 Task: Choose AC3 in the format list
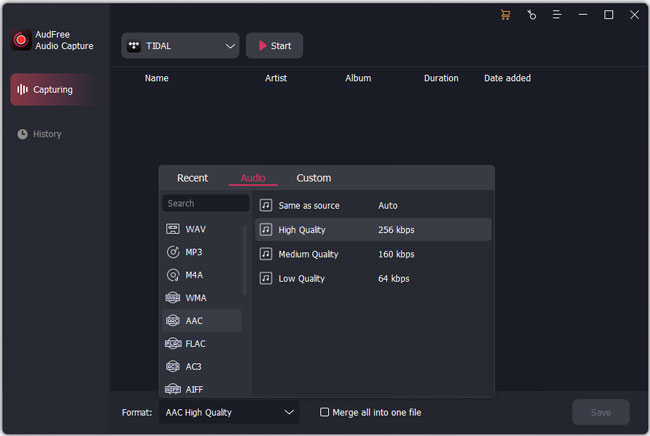click(202, 366)
